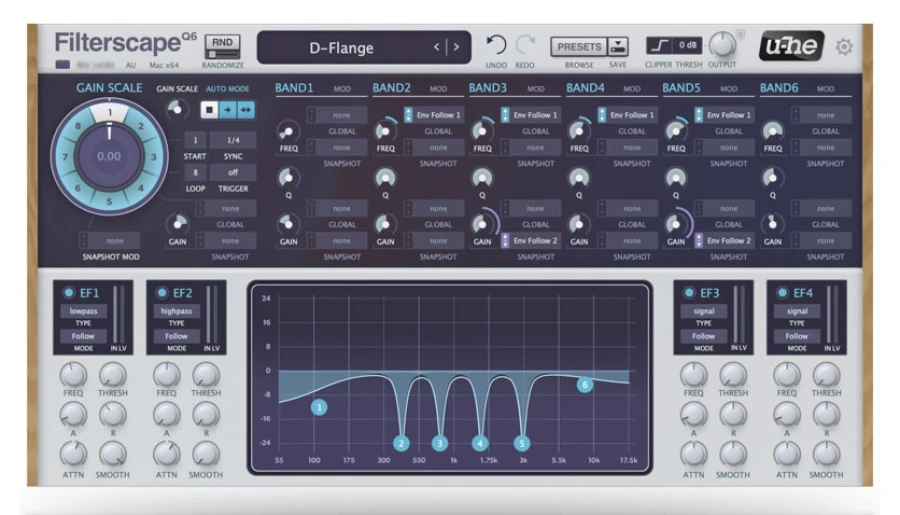
Task: Click band node 1 in the graph
Action: point(319,408)
